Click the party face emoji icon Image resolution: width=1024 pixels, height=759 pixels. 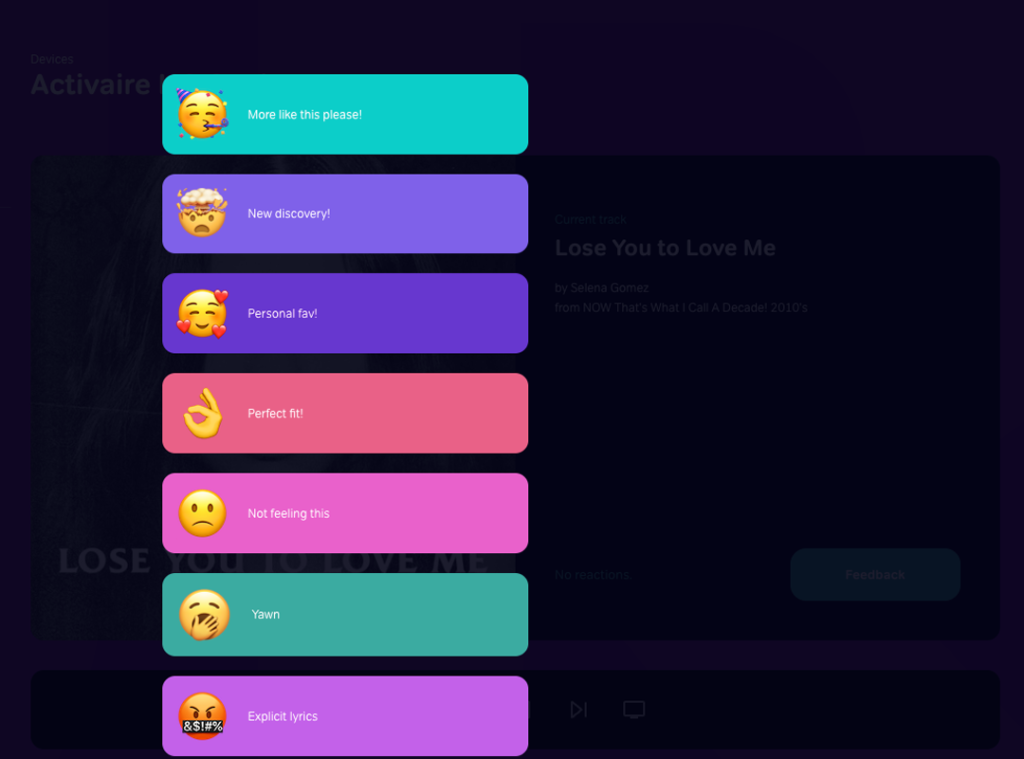(x=202, y=114)
